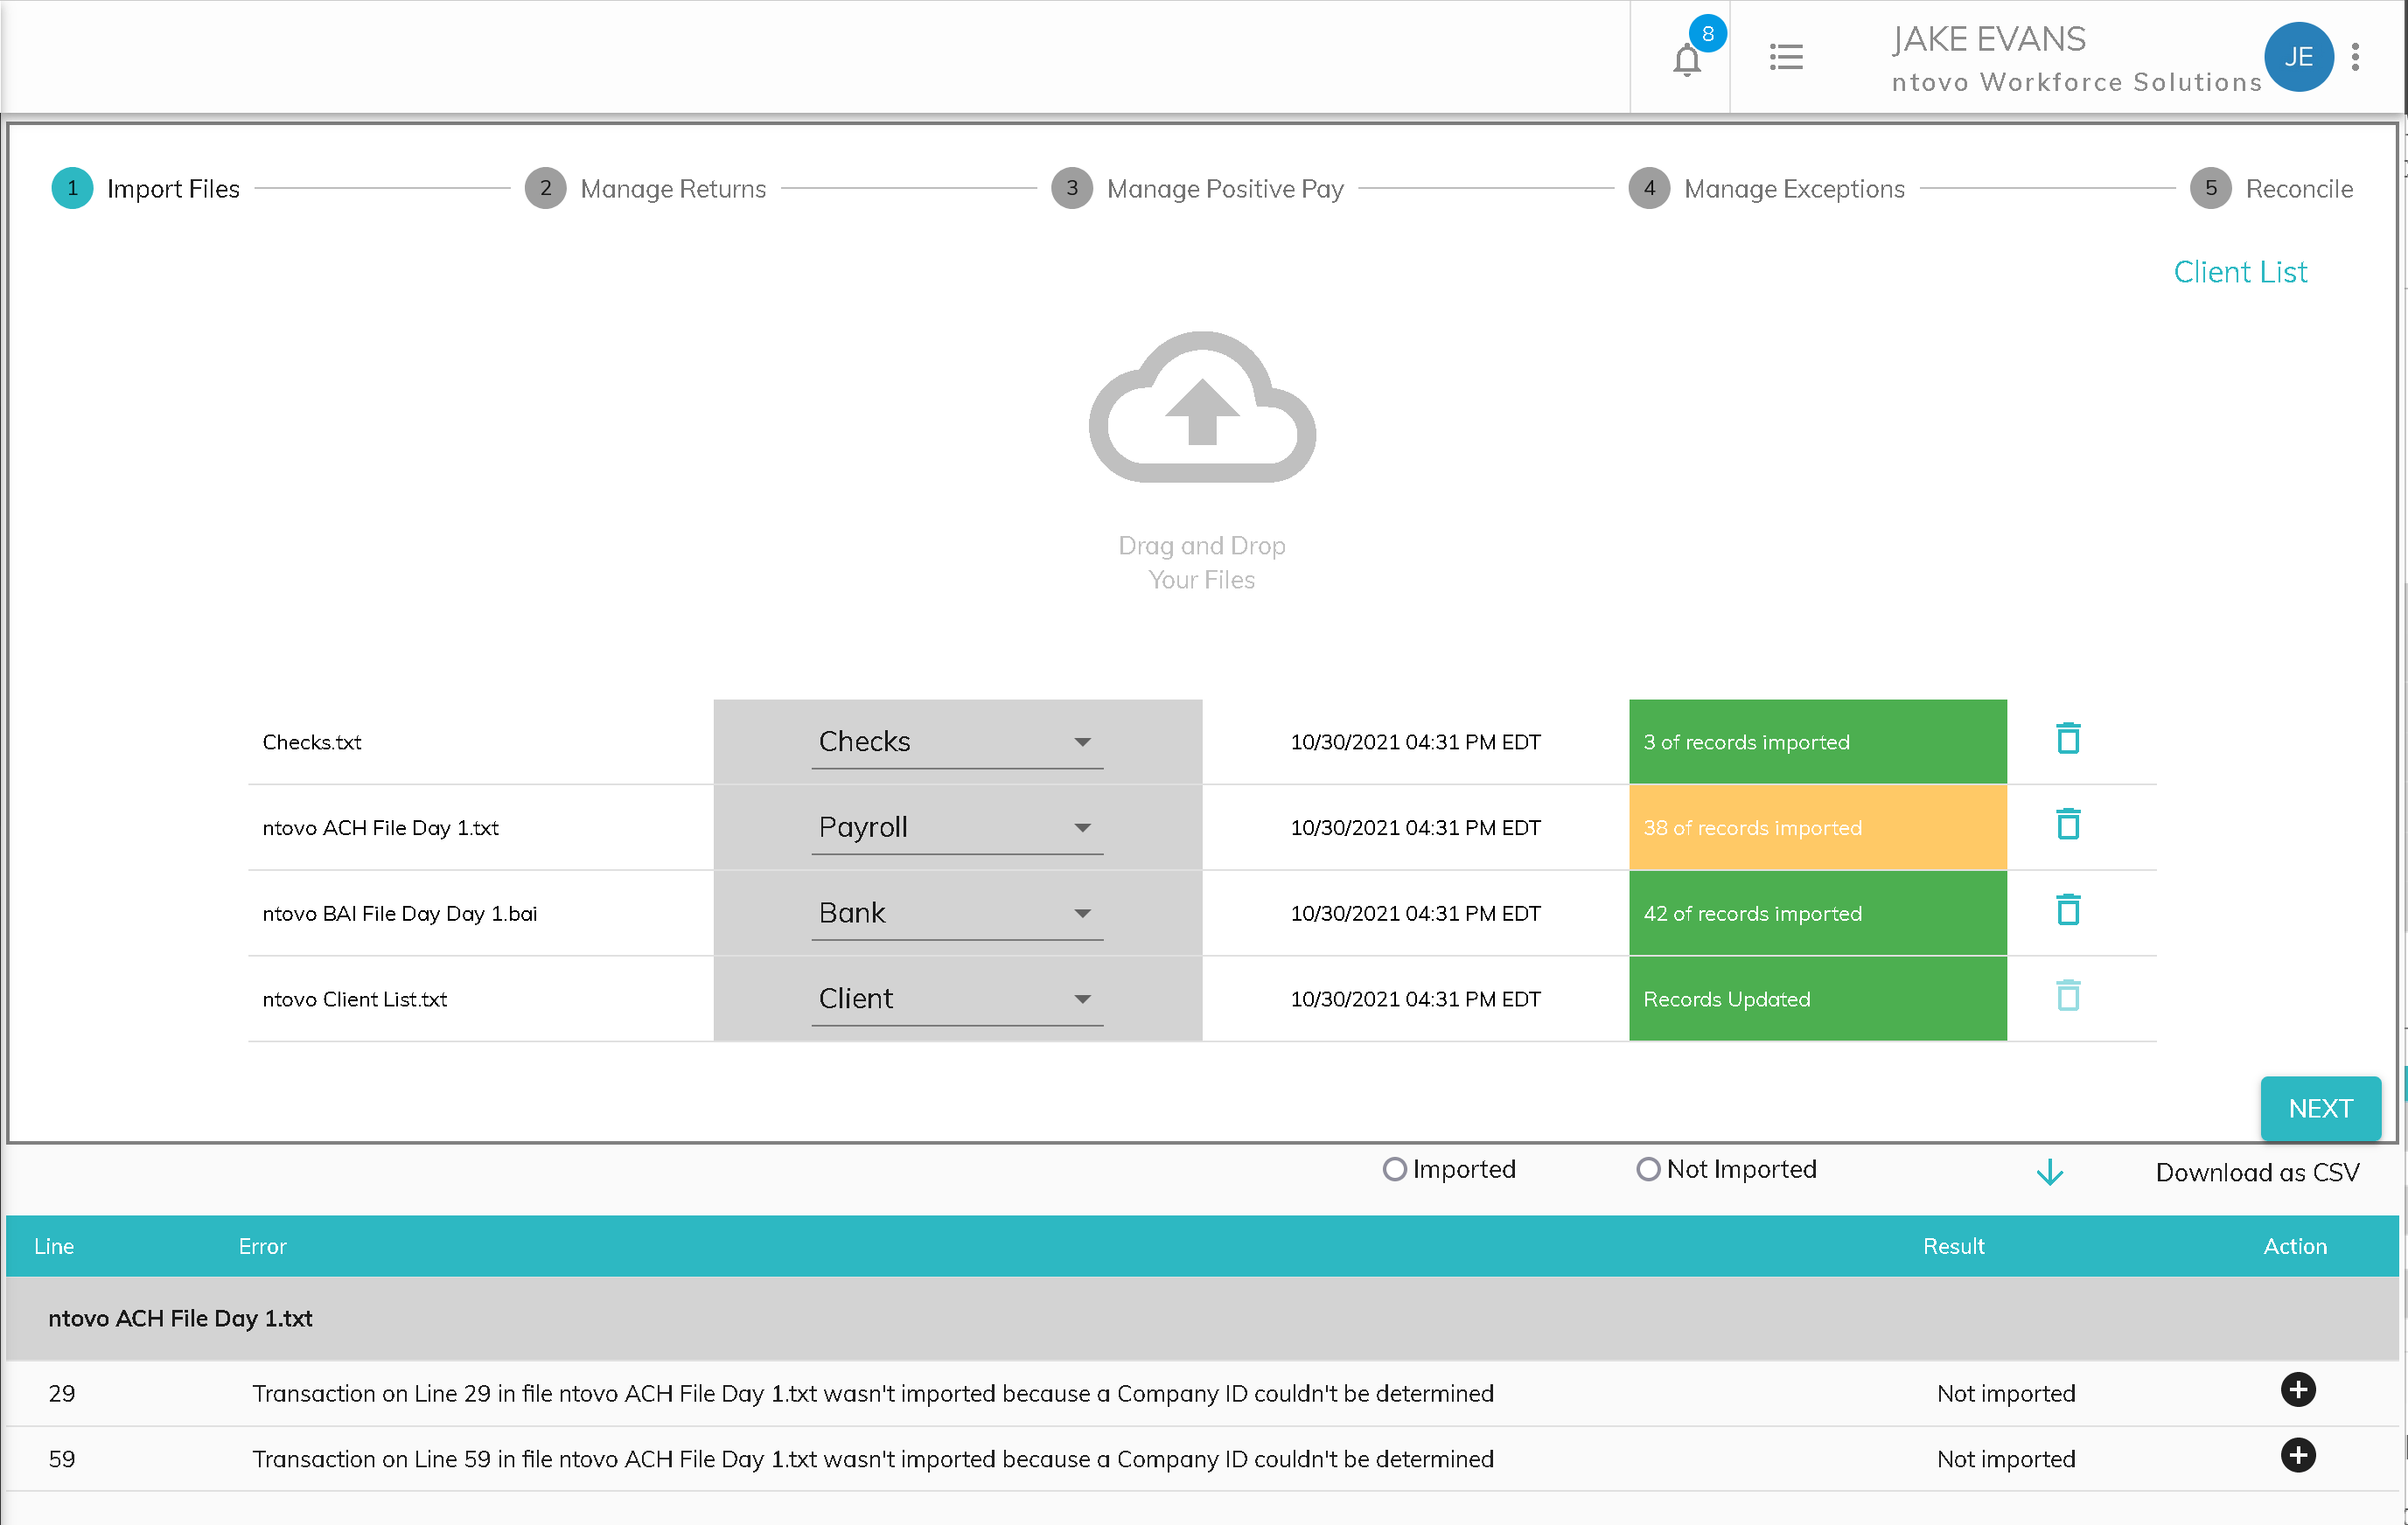Open the Client List link

[x=2239, y=272]
